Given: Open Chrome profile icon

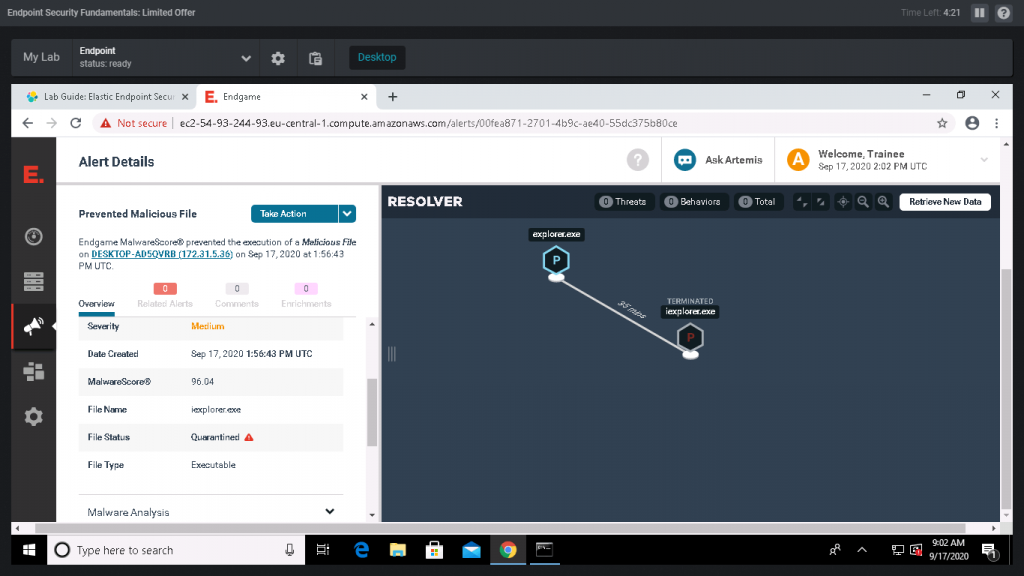Looking at the screenshot, I should tap(972, 123).
